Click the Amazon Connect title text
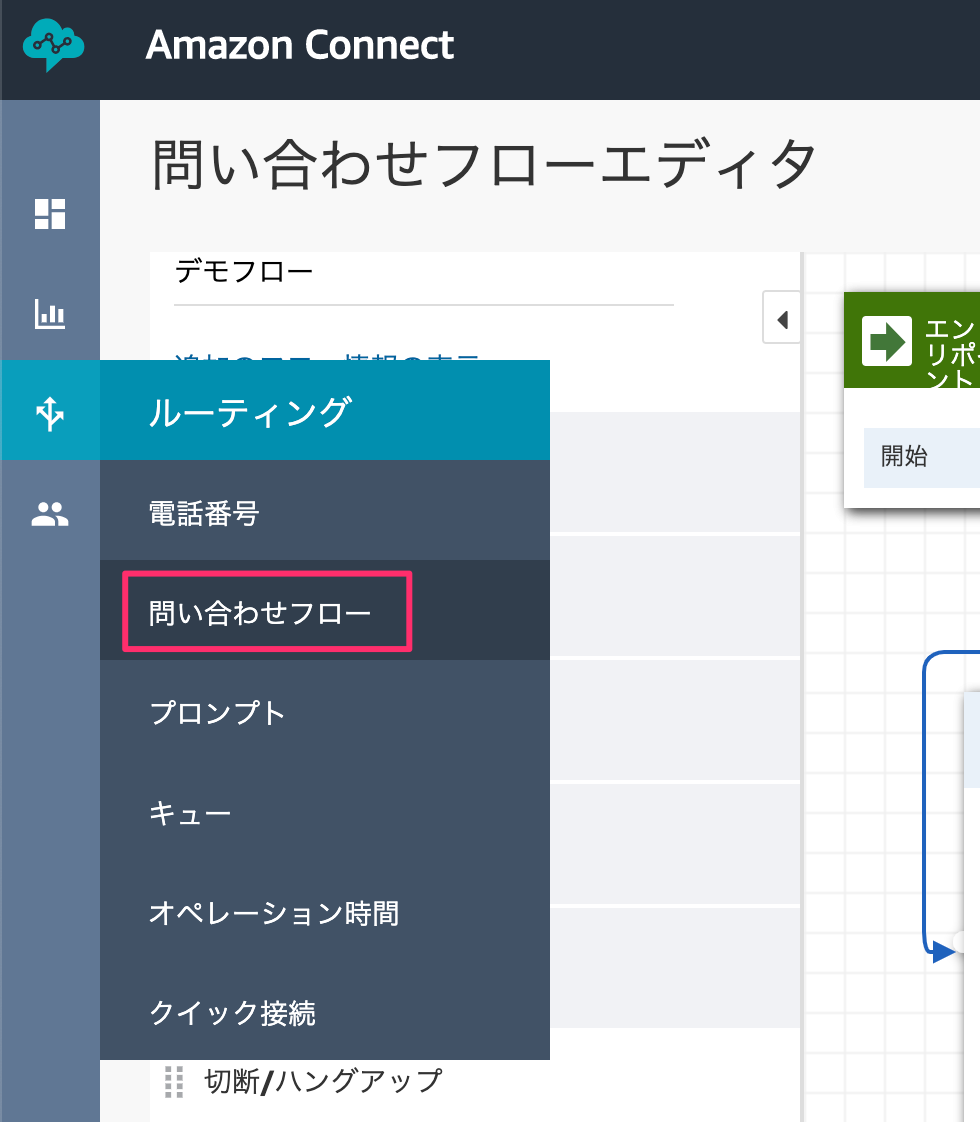 pos(300,45)
